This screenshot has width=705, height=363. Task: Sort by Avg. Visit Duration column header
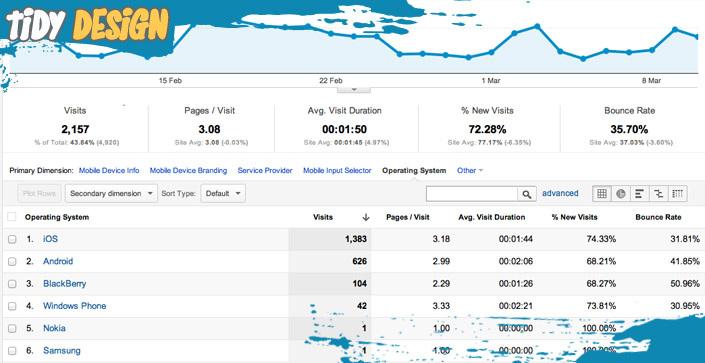(492, 217)
